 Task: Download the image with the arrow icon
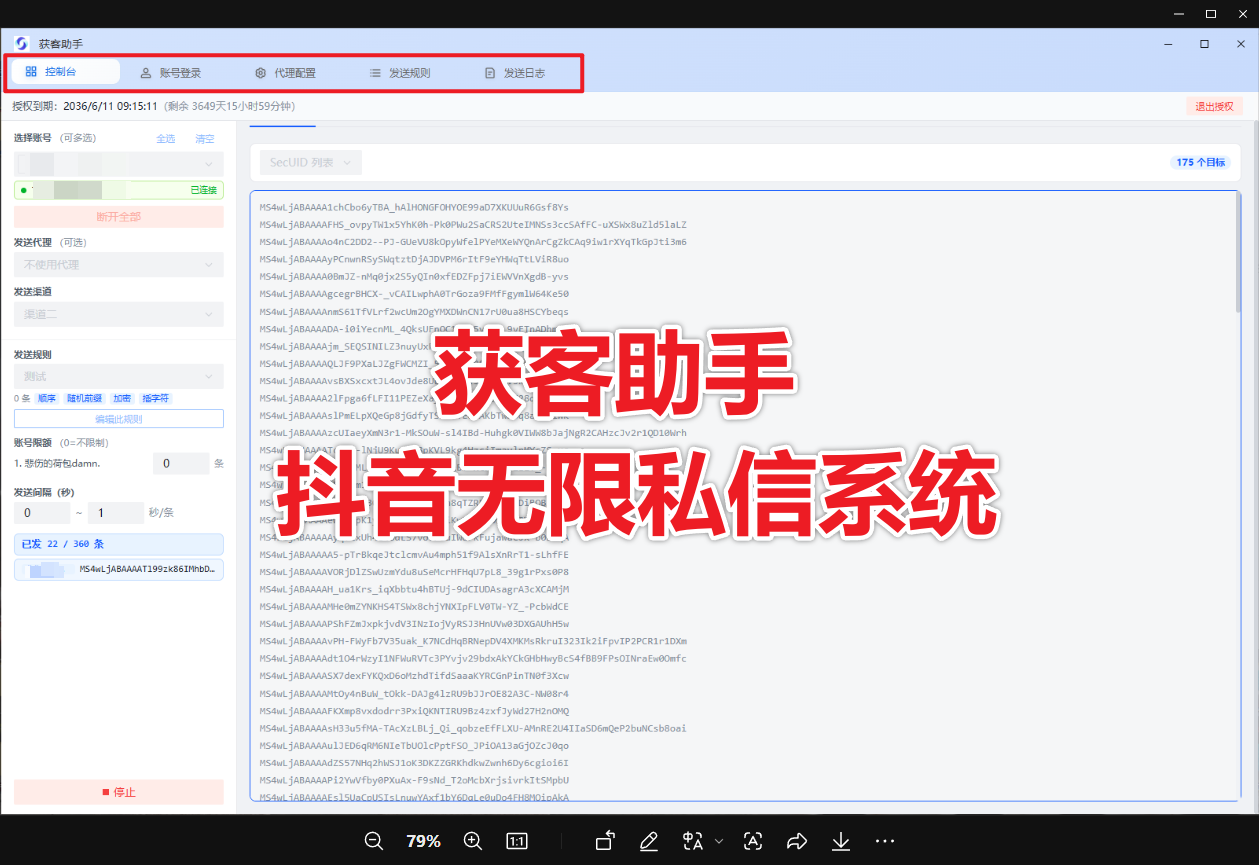(x=841, y=841)
